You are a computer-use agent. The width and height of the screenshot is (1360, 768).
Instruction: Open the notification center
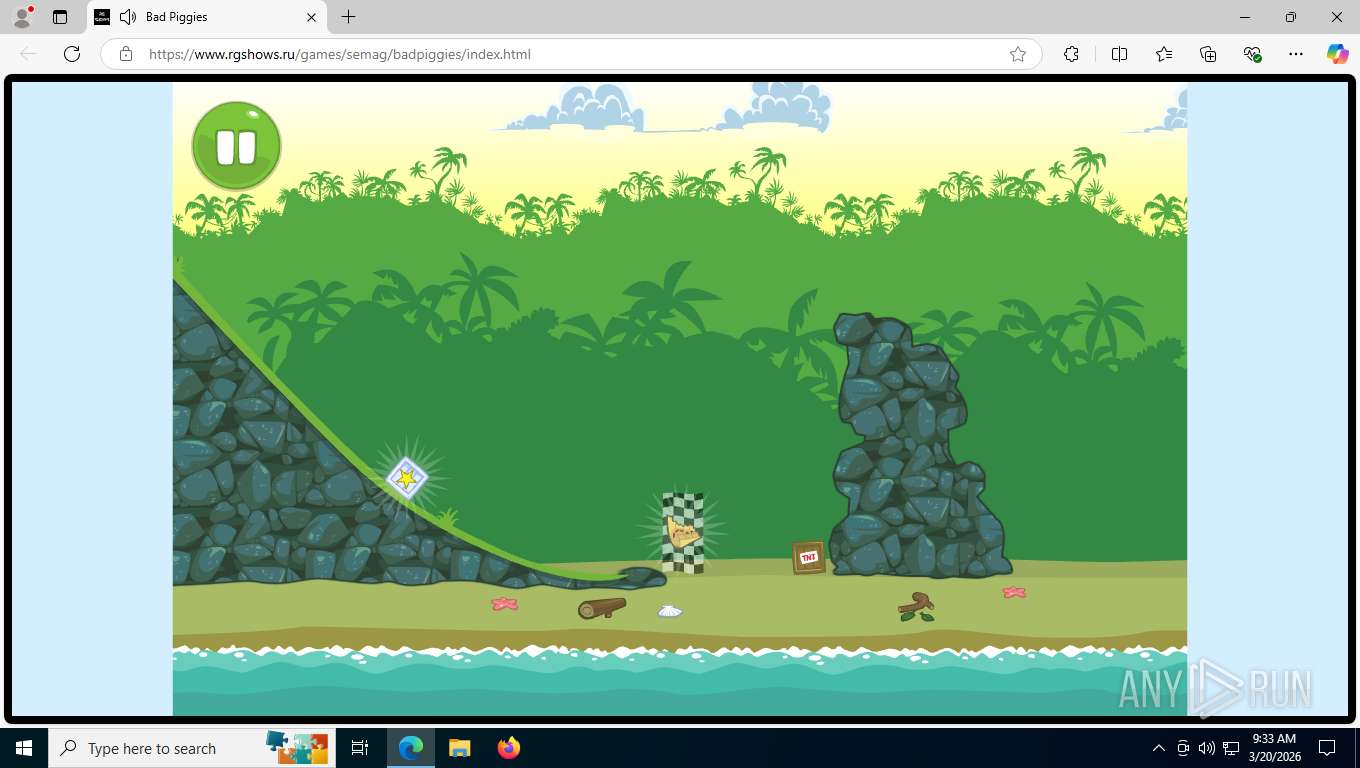coord(1327,748)
